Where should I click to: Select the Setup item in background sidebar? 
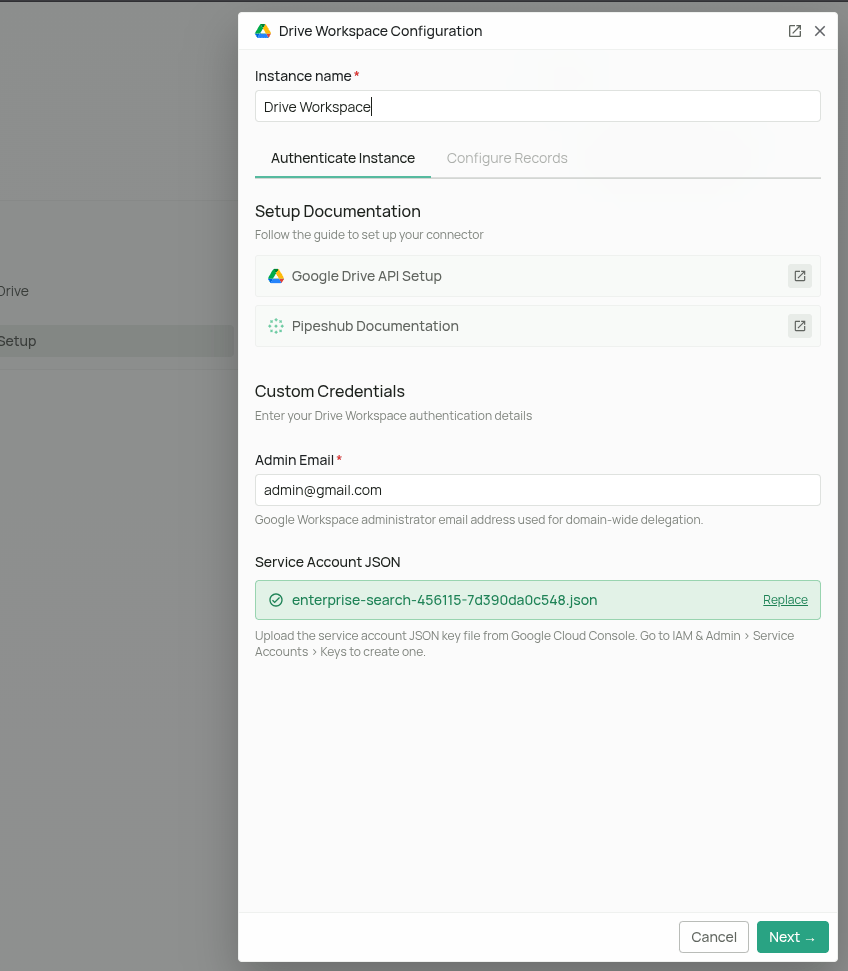(116, 341)
